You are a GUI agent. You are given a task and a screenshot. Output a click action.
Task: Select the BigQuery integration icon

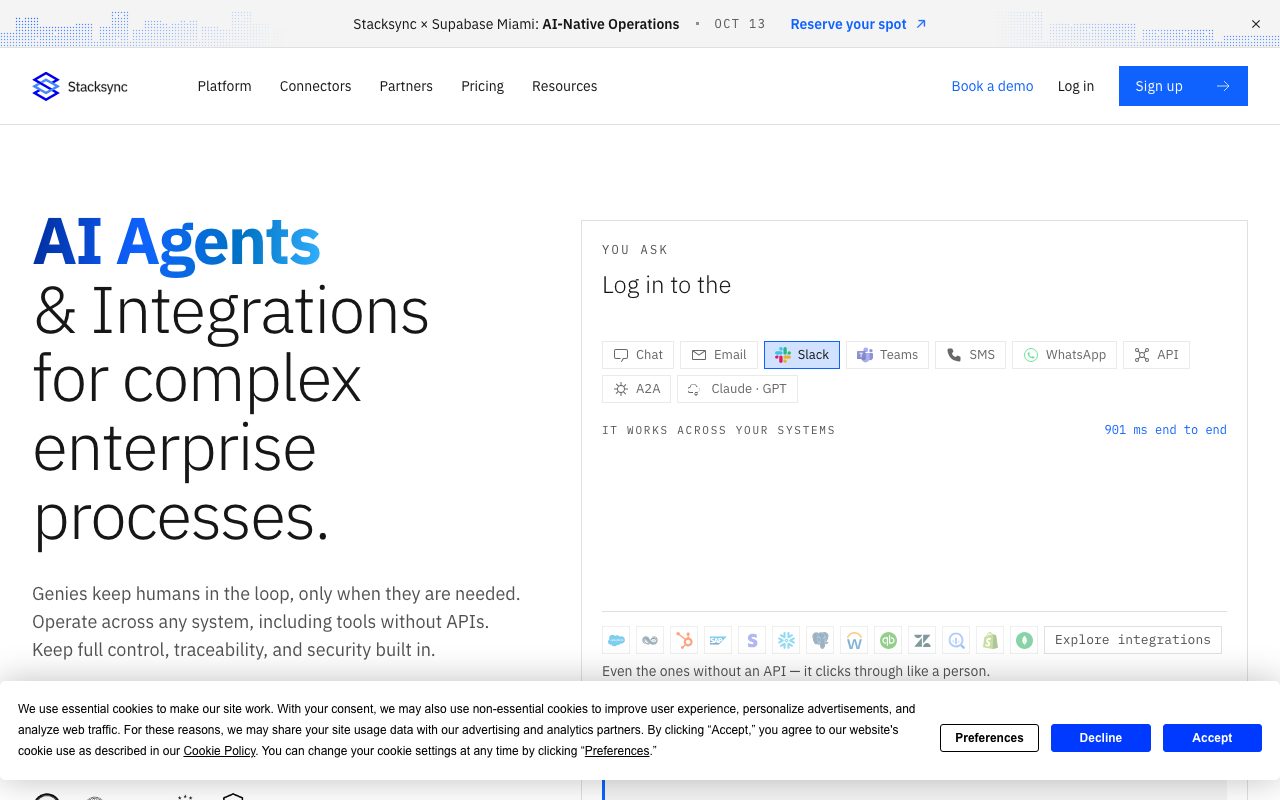(x=956, y=640)
